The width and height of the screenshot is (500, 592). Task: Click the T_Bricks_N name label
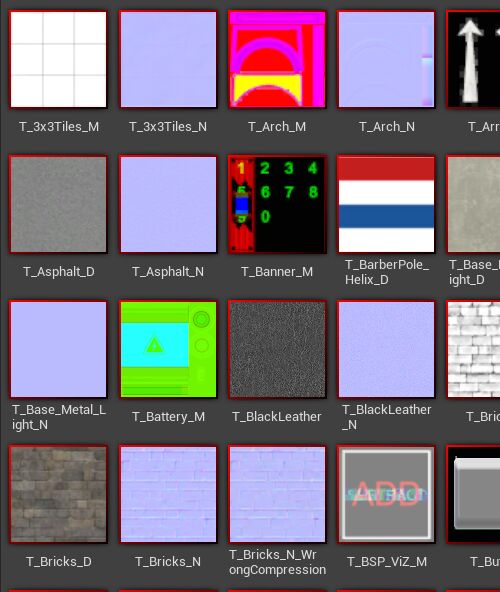pos(168,562)
